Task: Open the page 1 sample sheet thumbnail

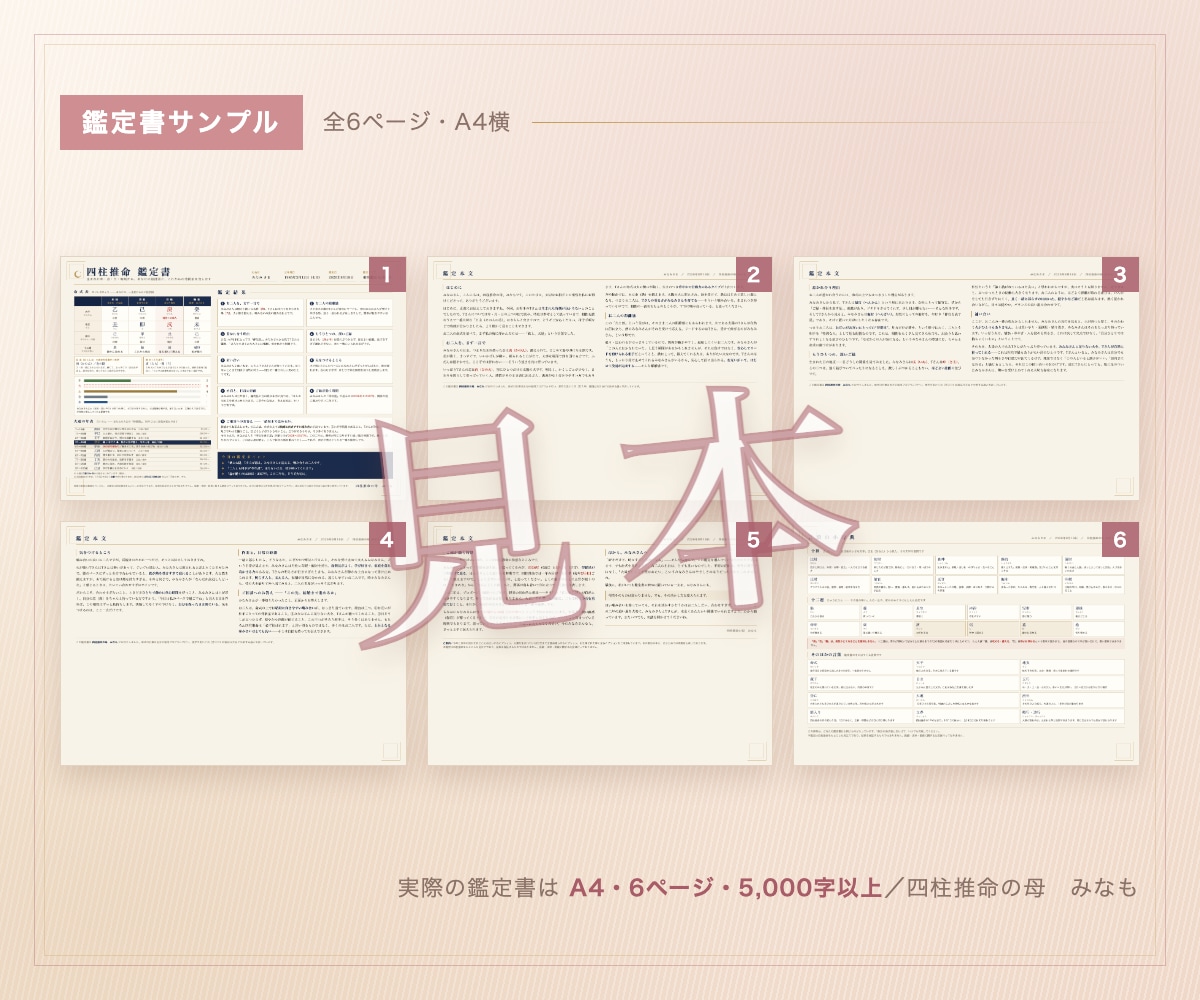Action: pos(233,378)
